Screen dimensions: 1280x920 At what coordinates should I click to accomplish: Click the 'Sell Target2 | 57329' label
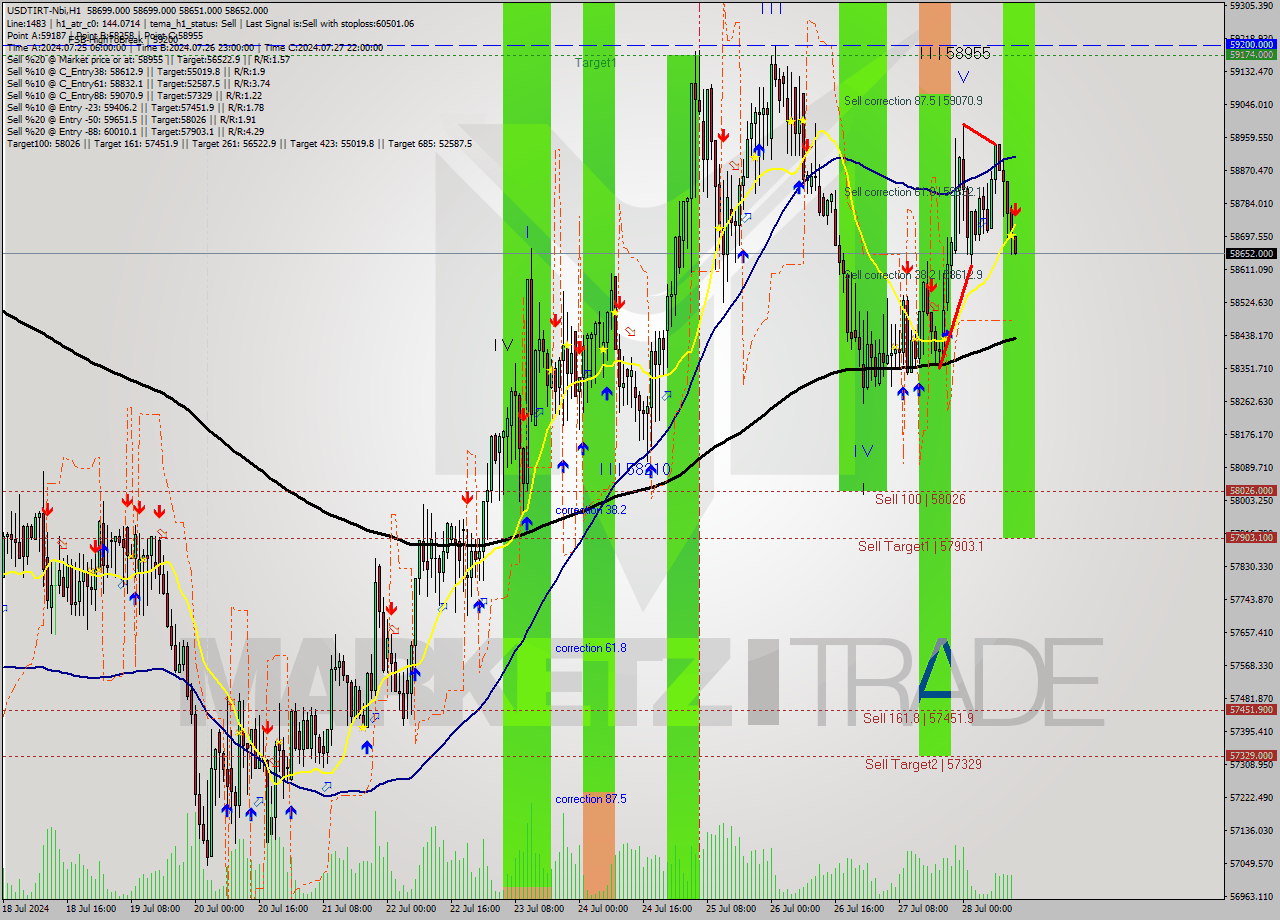click(923, 764)
